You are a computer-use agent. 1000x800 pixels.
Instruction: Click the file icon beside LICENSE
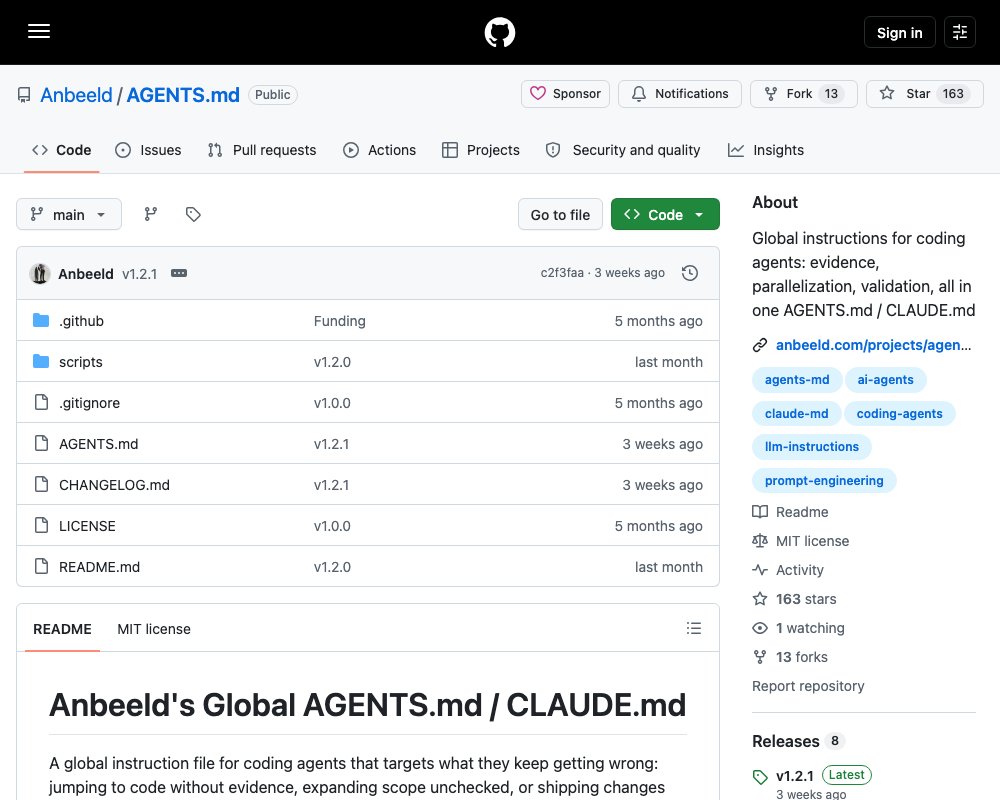(x=41, y=526)
